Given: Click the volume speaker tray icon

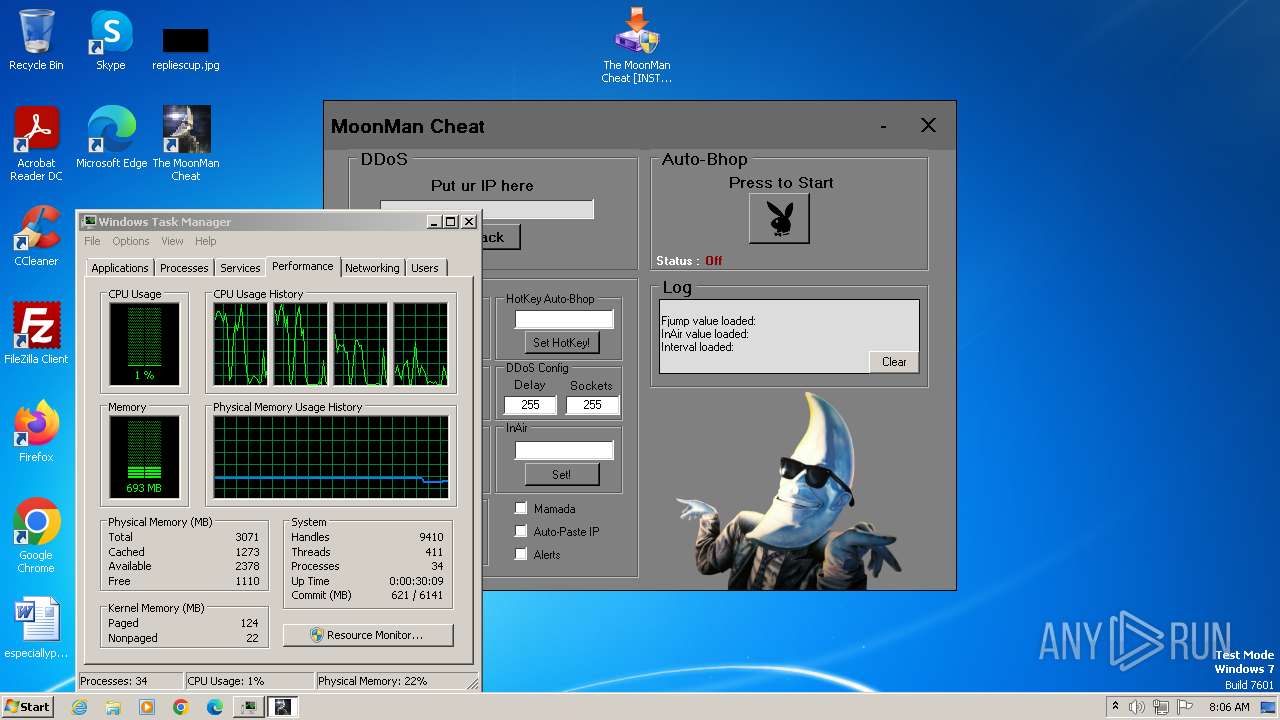Looking at the screenshot, I should pyautogui.click(x=1137, y=707).
